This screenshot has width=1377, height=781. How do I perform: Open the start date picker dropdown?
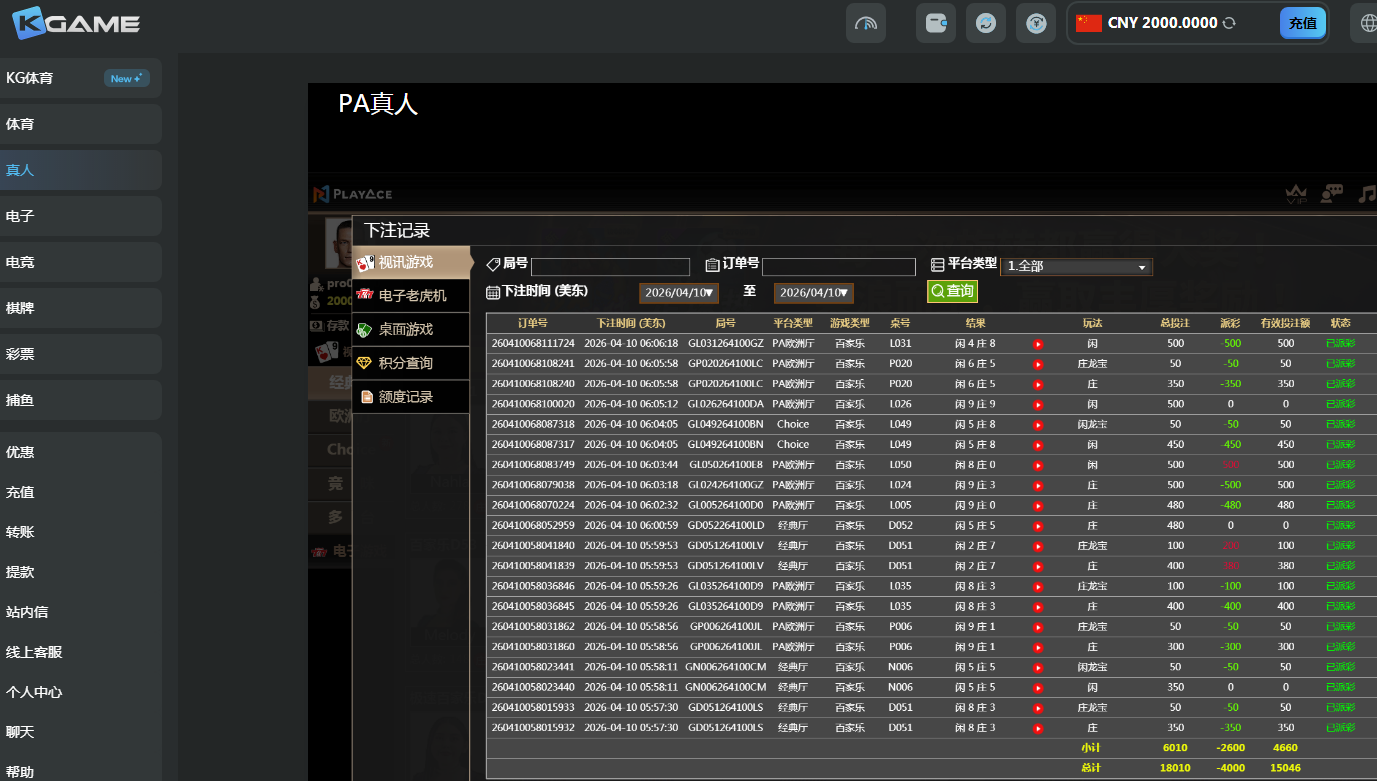tap(677, 293)
